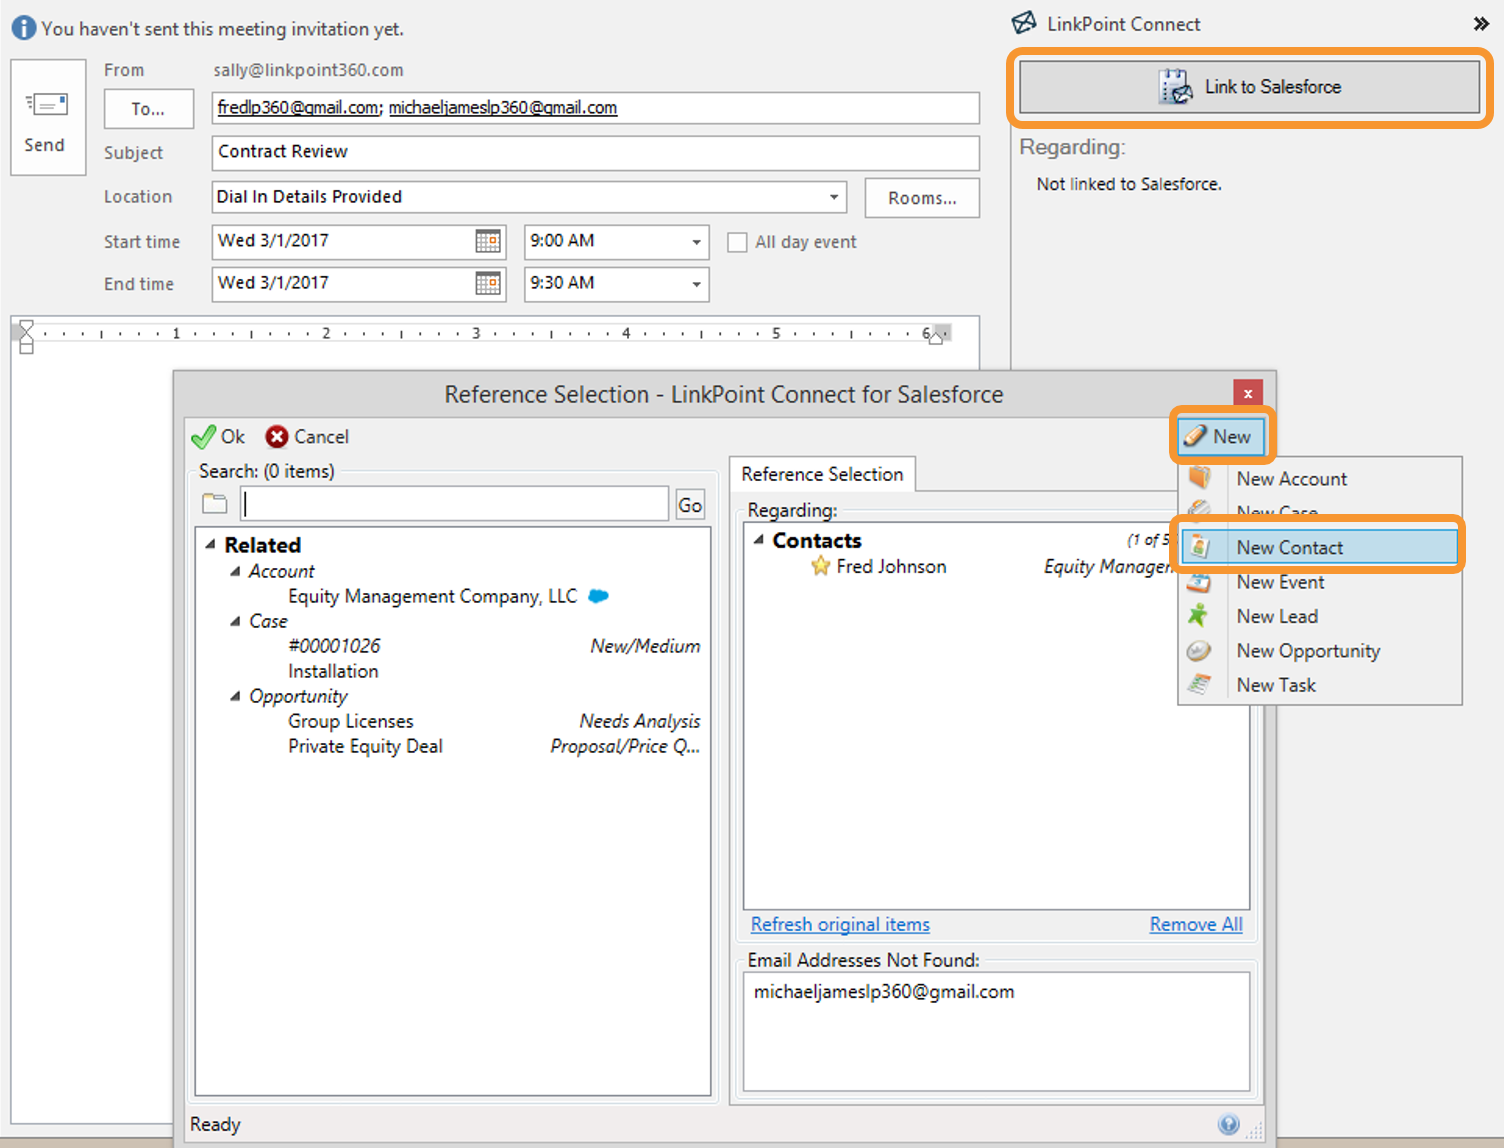Click the Go search button
This screenshot has width=1504, height=1148.
pos(690,505)
